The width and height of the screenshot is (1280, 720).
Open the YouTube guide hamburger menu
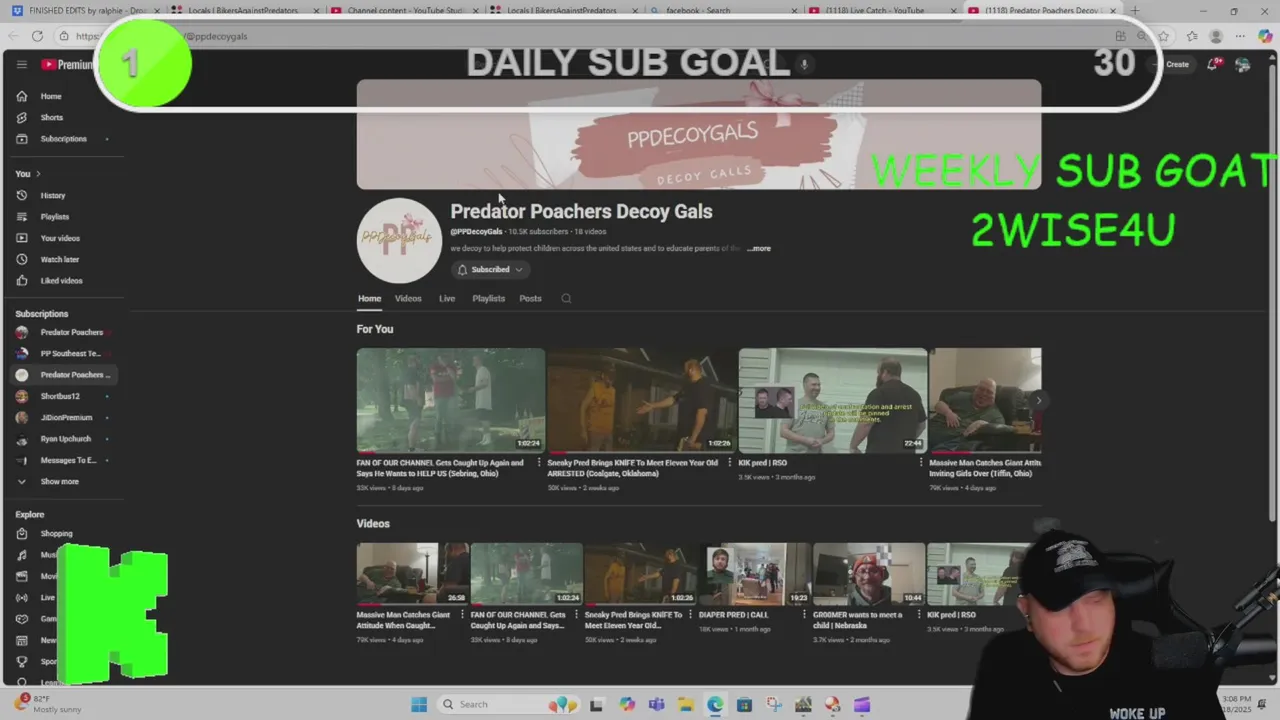(21, 64)
